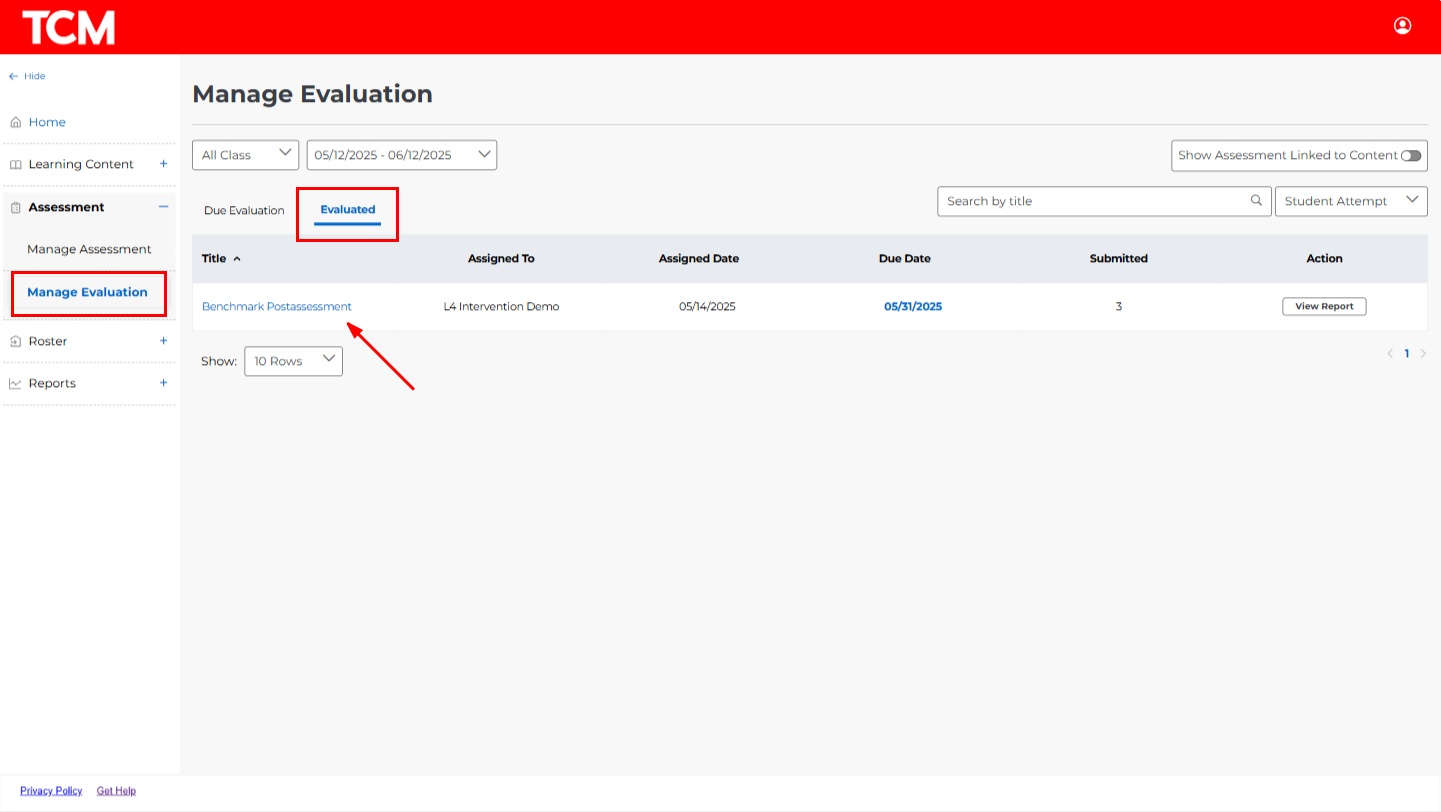
Task: Click the search magnifier icon
Action: tap(1256, 201)
